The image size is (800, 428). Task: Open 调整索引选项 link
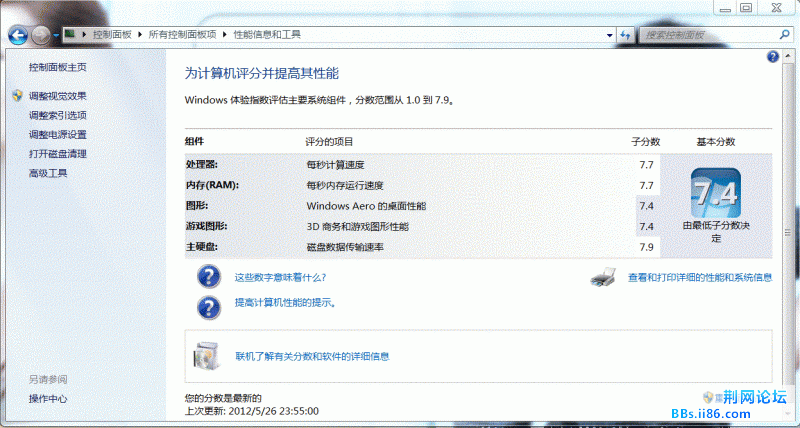click(x=58, y=115)
